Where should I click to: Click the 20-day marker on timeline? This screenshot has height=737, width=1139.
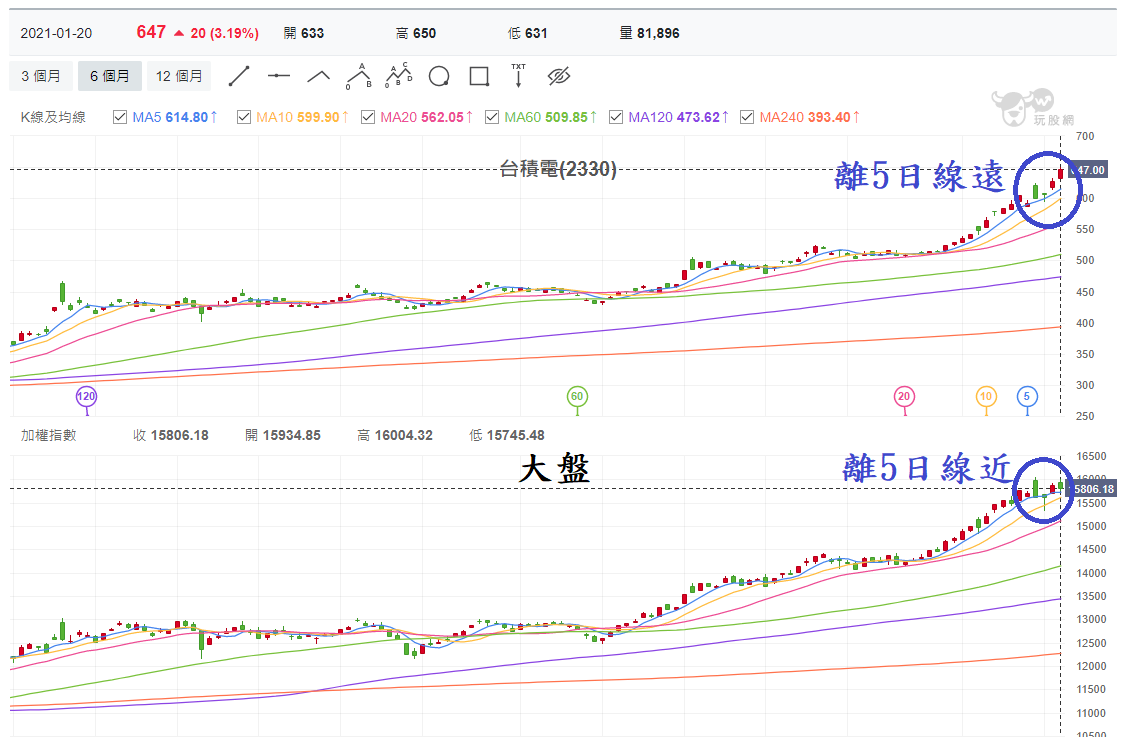tap(904, 396)
